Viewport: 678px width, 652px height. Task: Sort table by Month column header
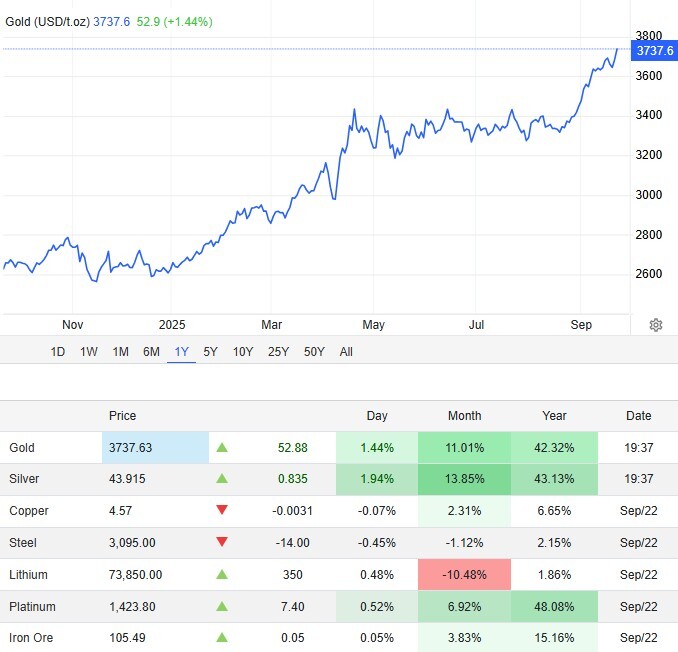464,416
